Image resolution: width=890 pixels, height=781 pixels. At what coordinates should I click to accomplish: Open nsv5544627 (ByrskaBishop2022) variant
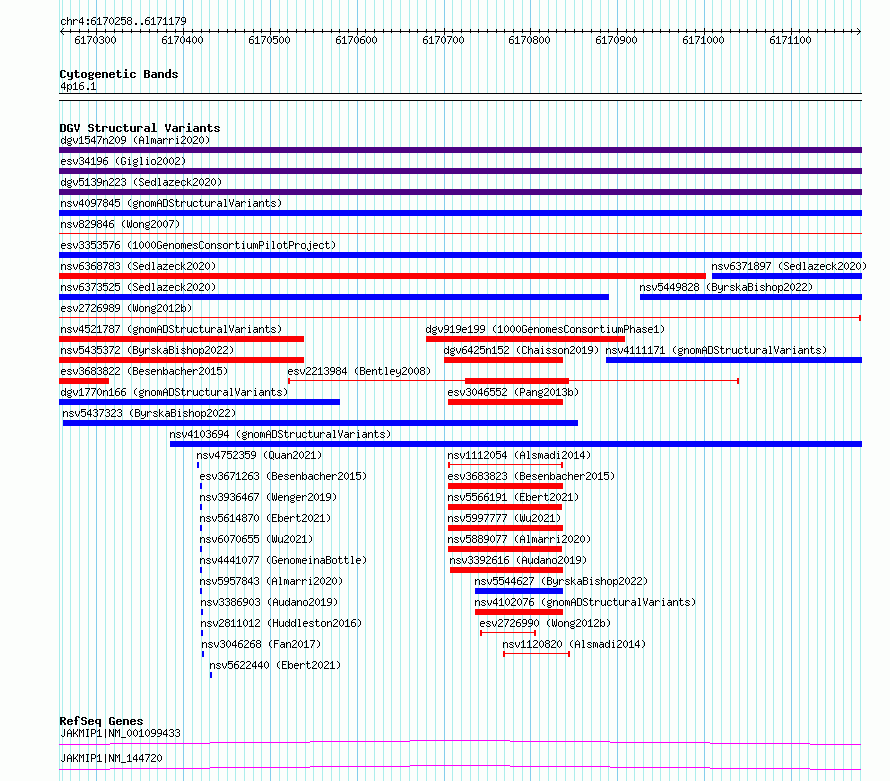point(561,581)
